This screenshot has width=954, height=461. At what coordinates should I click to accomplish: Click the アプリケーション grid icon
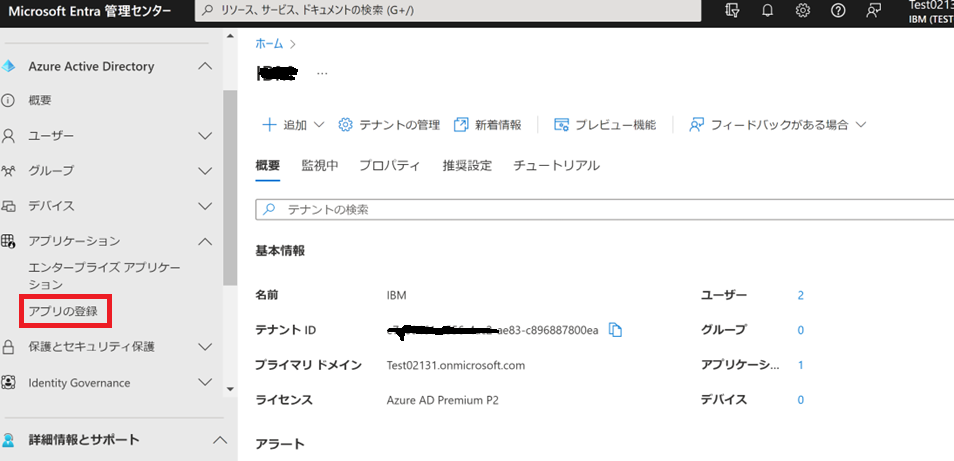click(8, 241)
